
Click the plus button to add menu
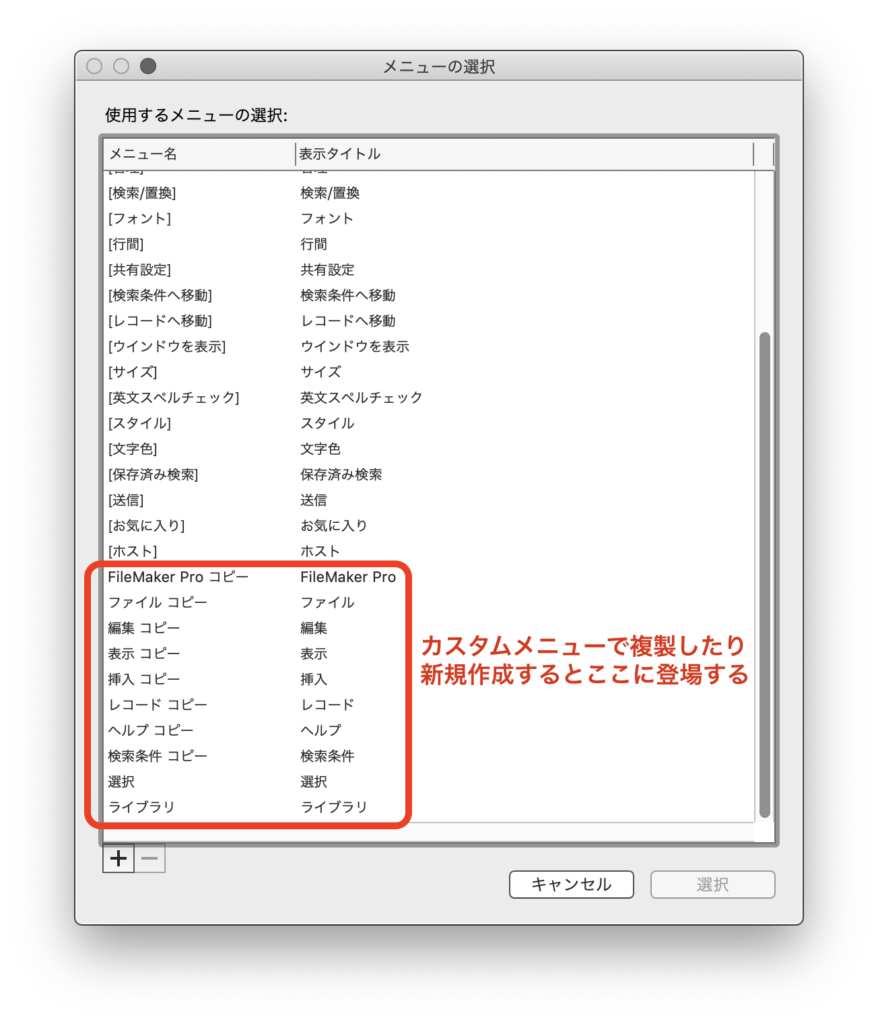coord(118,858)
